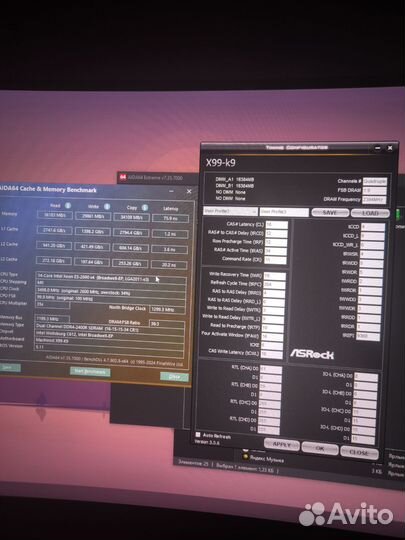
Task: Click the tREFI value field
Action: 368,336
